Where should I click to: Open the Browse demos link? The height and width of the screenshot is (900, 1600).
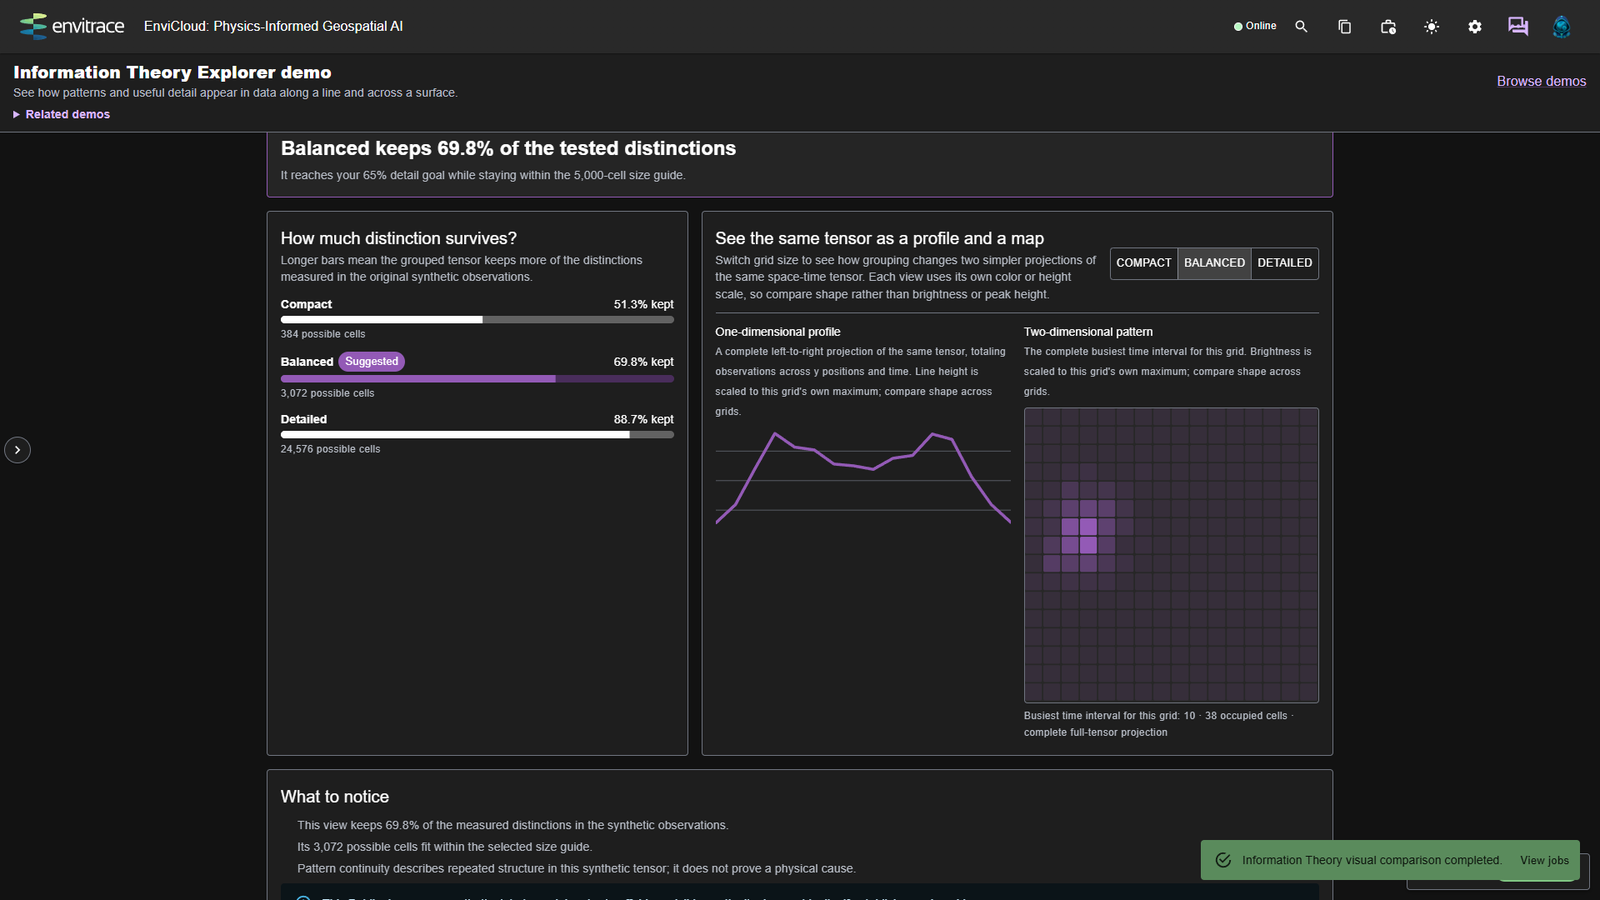tap(1541, 81)
